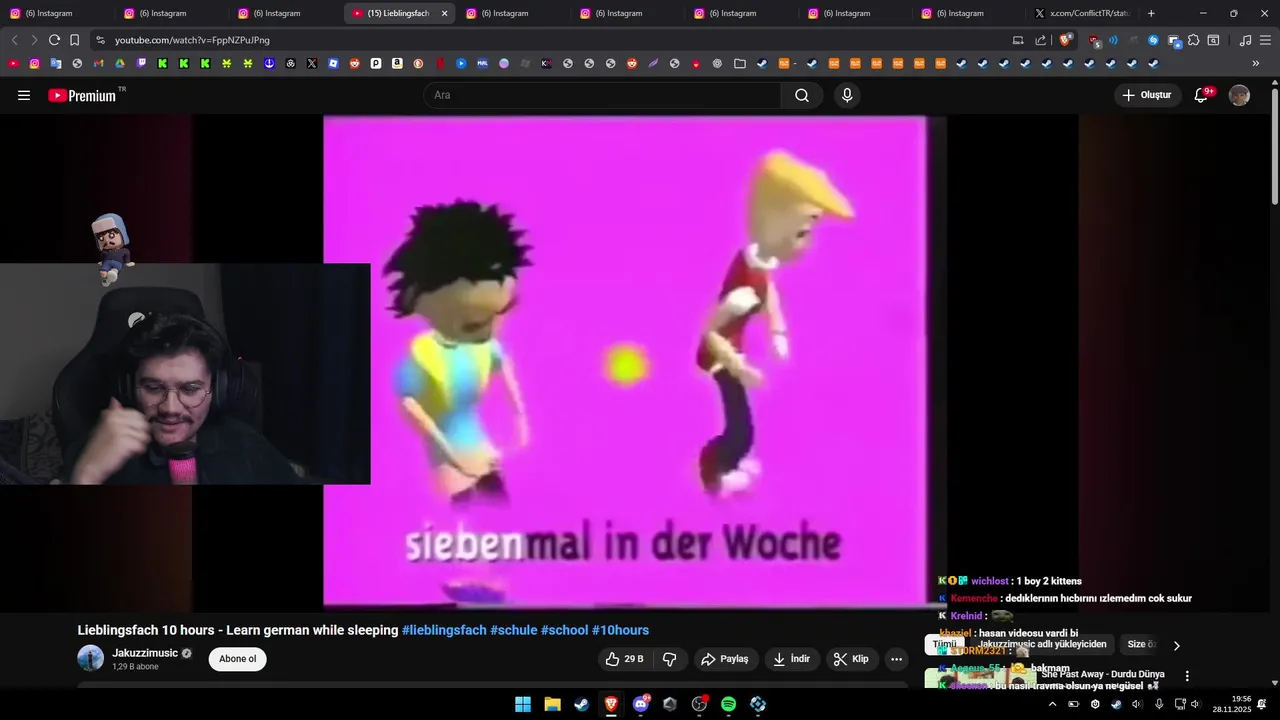The image size is (1280, 720).
Task: Click the Klip button
Action: [x=852, y=659]
